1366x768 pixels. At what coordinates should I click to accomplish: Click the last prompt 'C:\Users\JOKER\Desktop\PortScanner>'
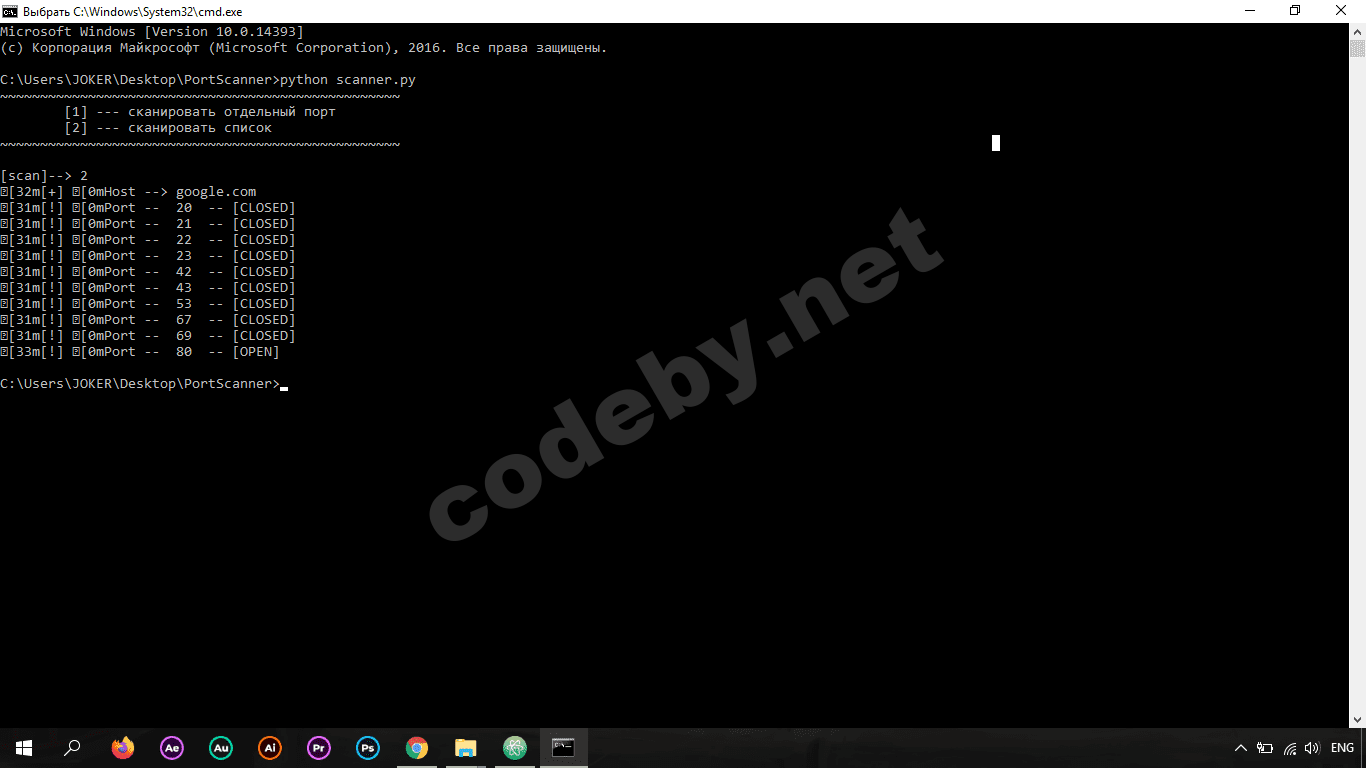[x=140, y=384]
